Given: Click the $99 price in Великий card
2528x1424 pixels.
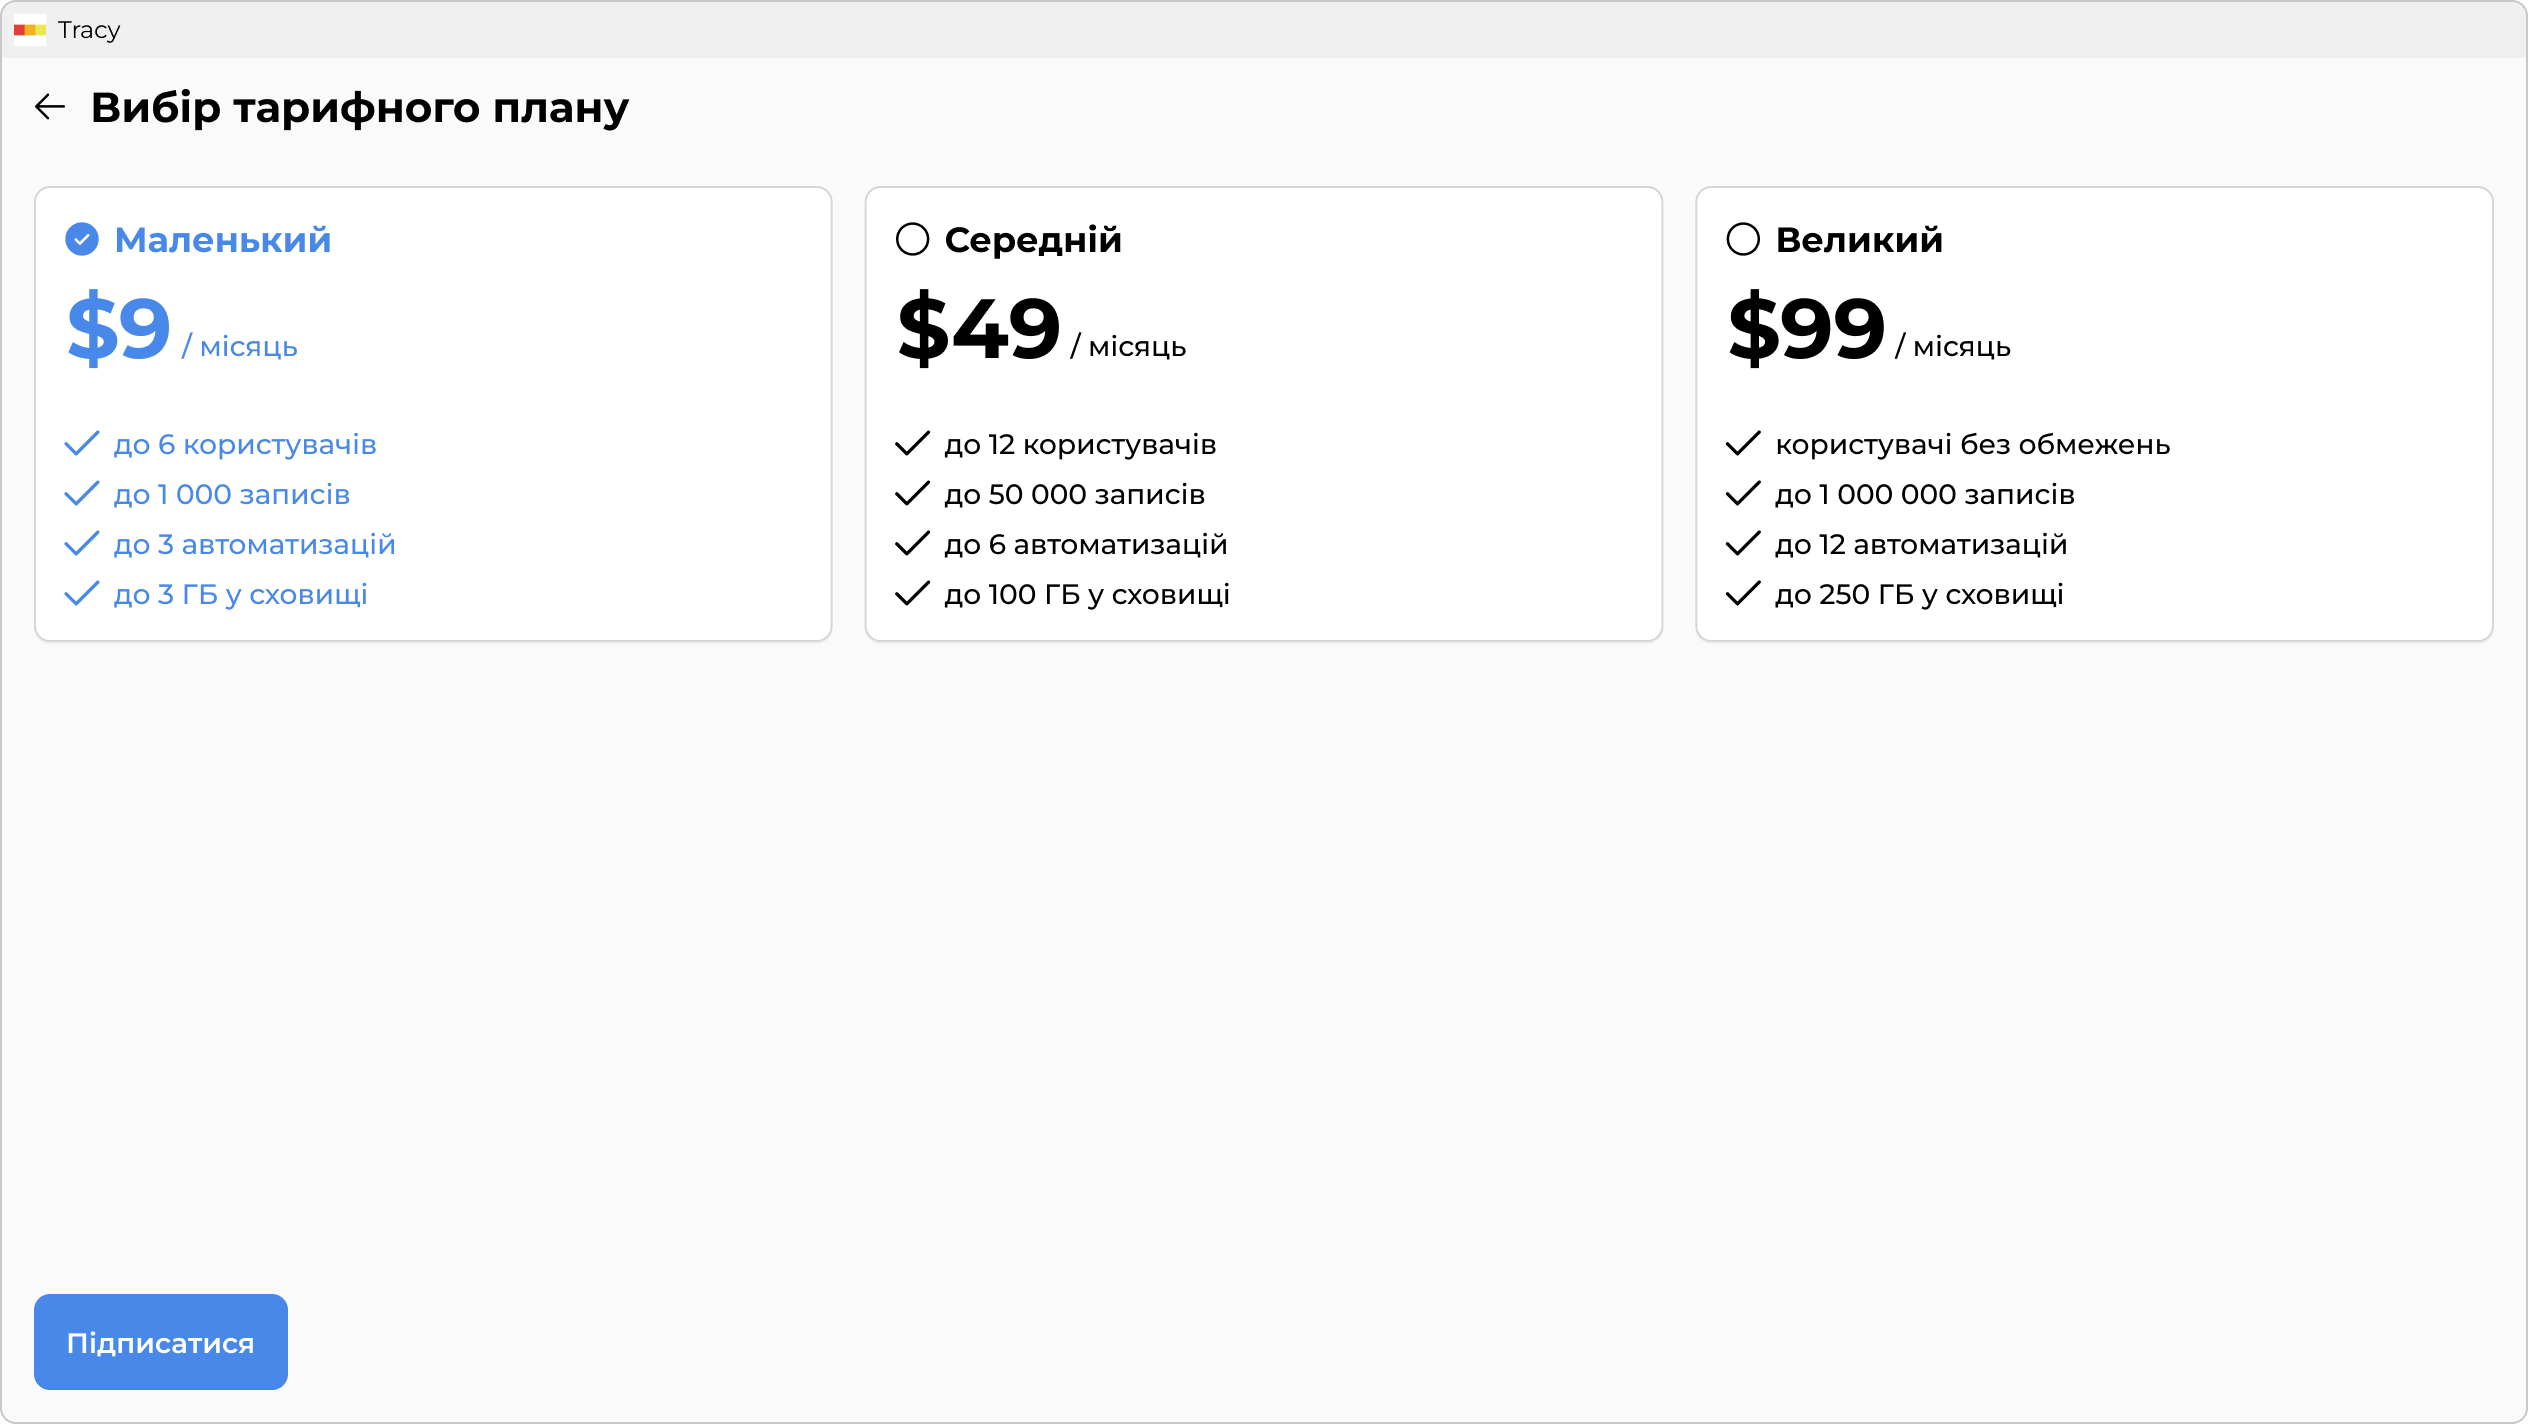Looking at the screenshot, I should [1806, 329].
